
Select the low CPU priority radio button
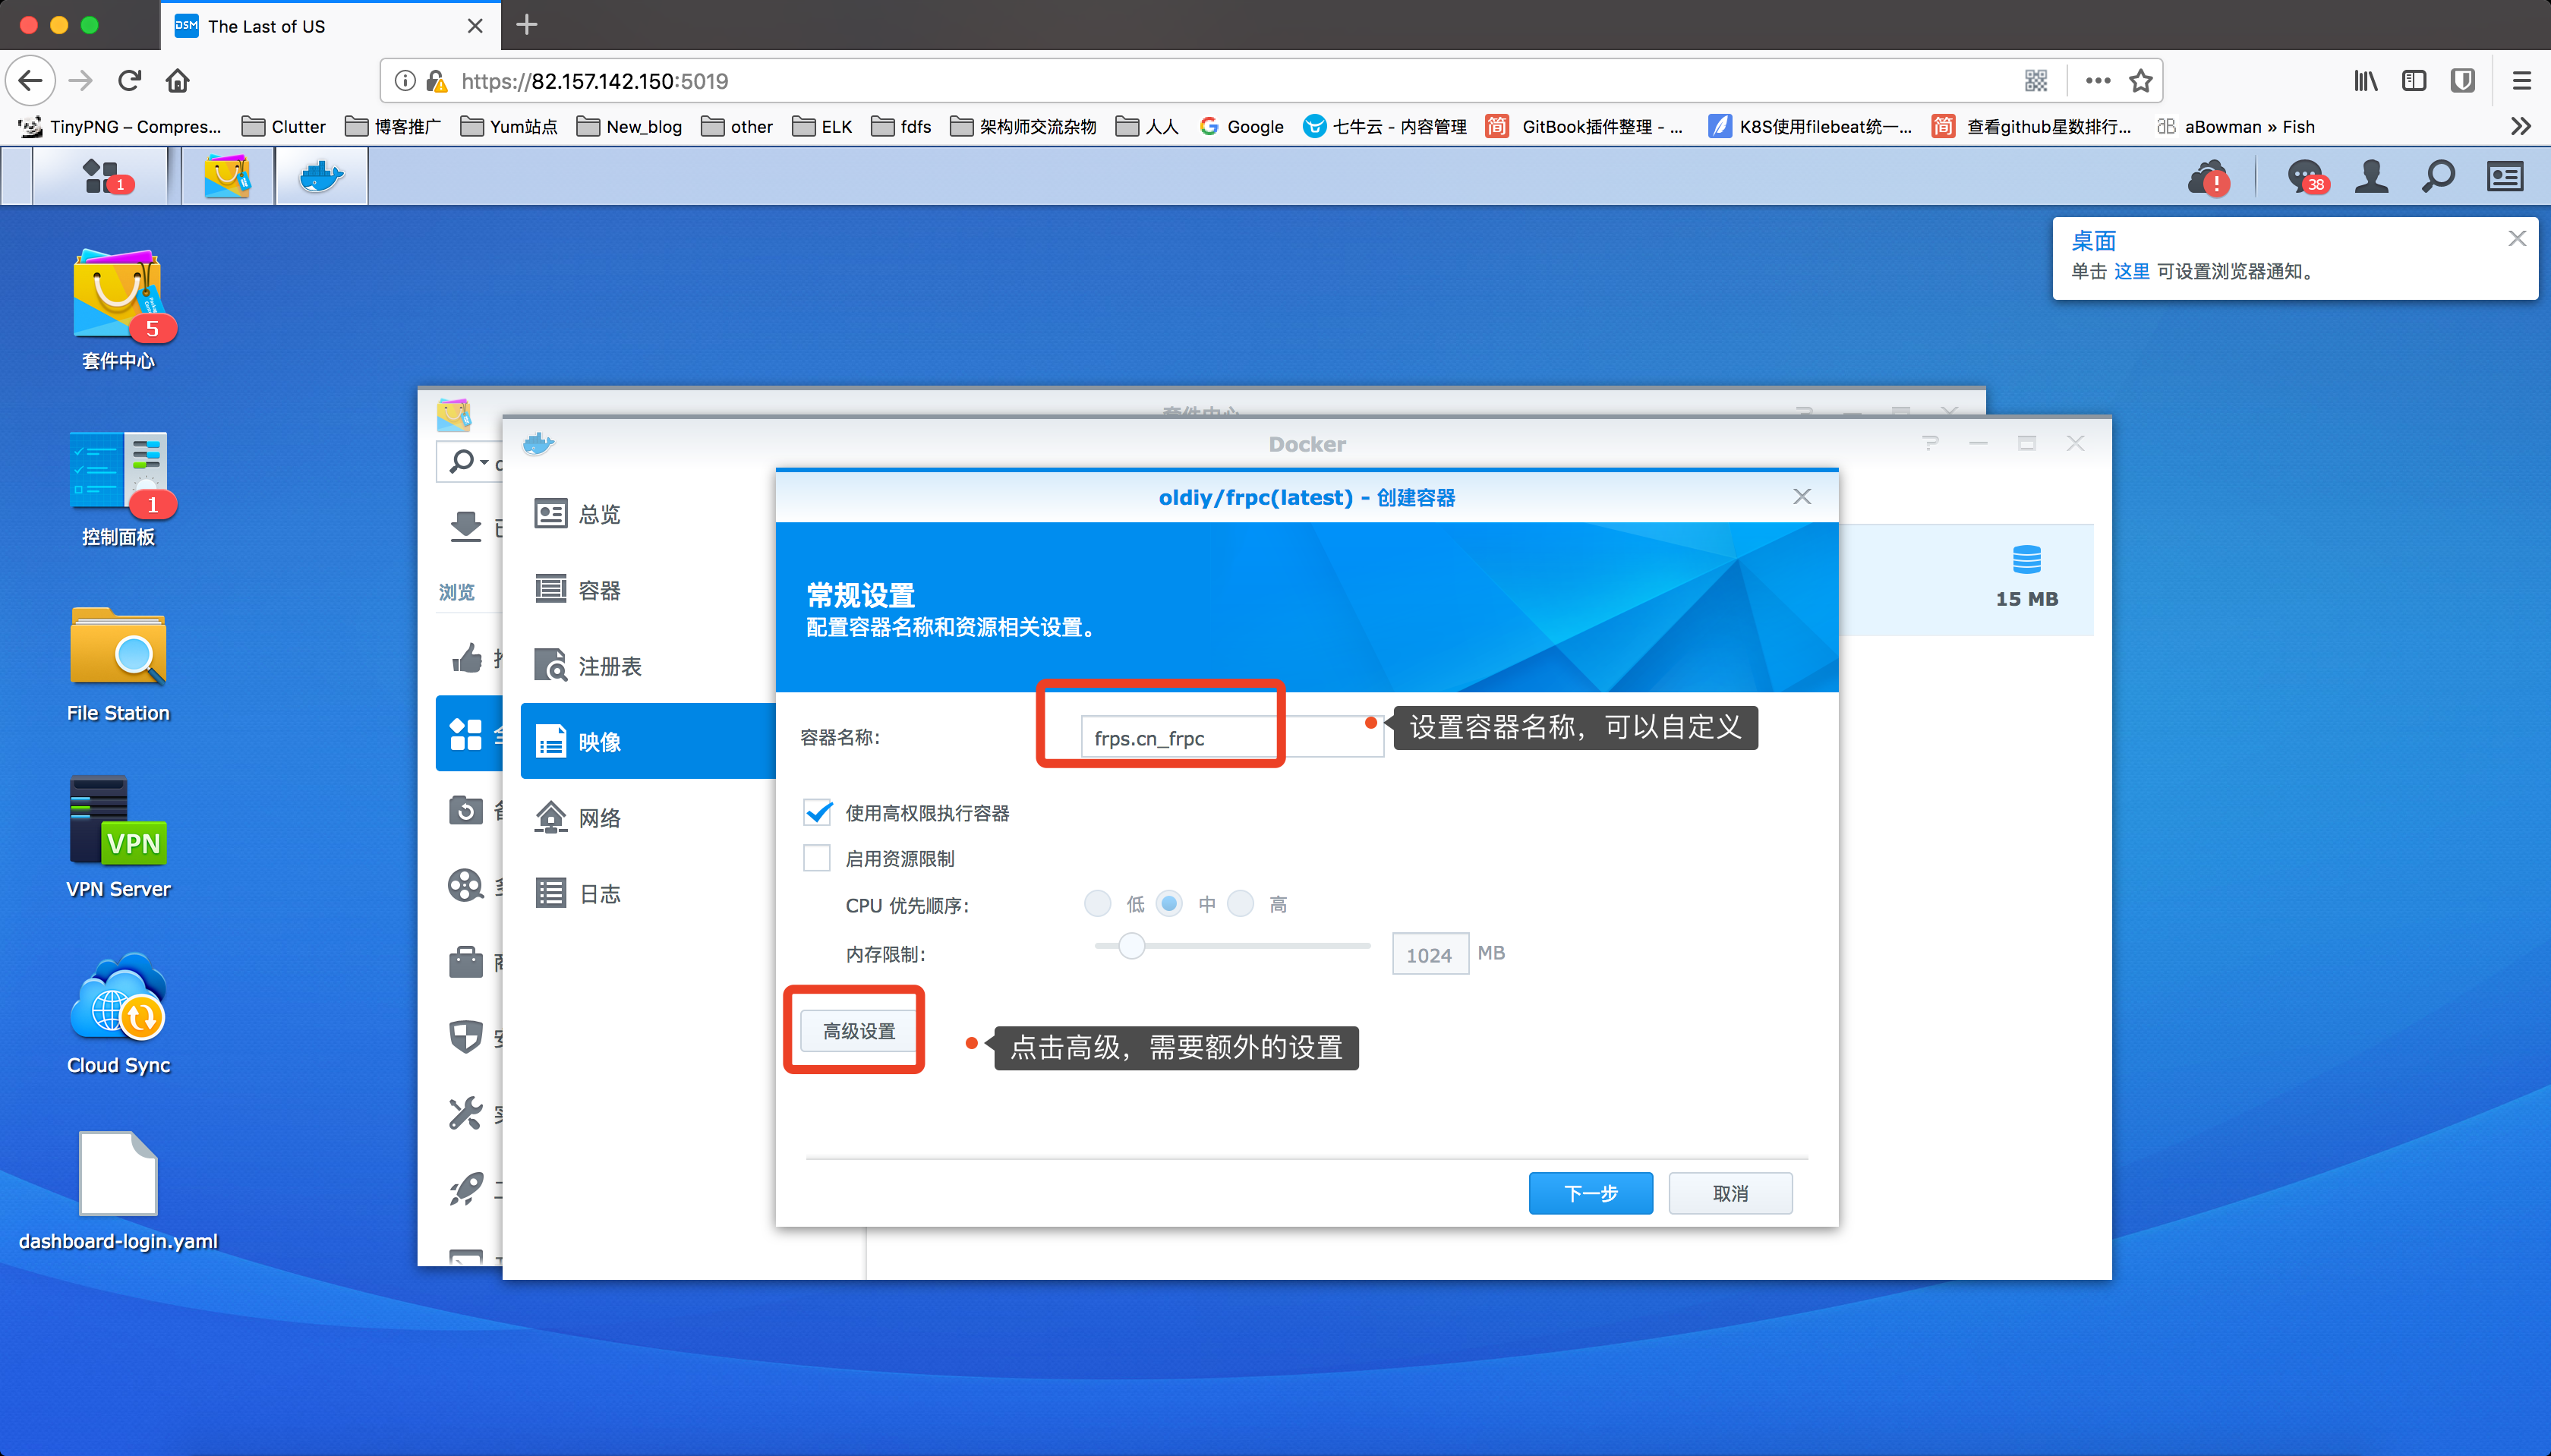1097,904
